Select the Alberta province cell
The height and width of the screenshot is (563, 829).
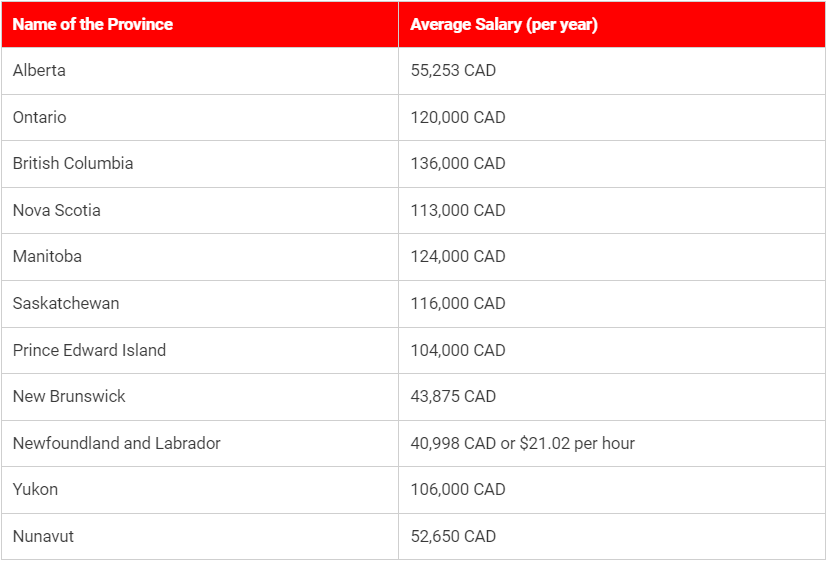pyautogui.click(x=39, y=71)
